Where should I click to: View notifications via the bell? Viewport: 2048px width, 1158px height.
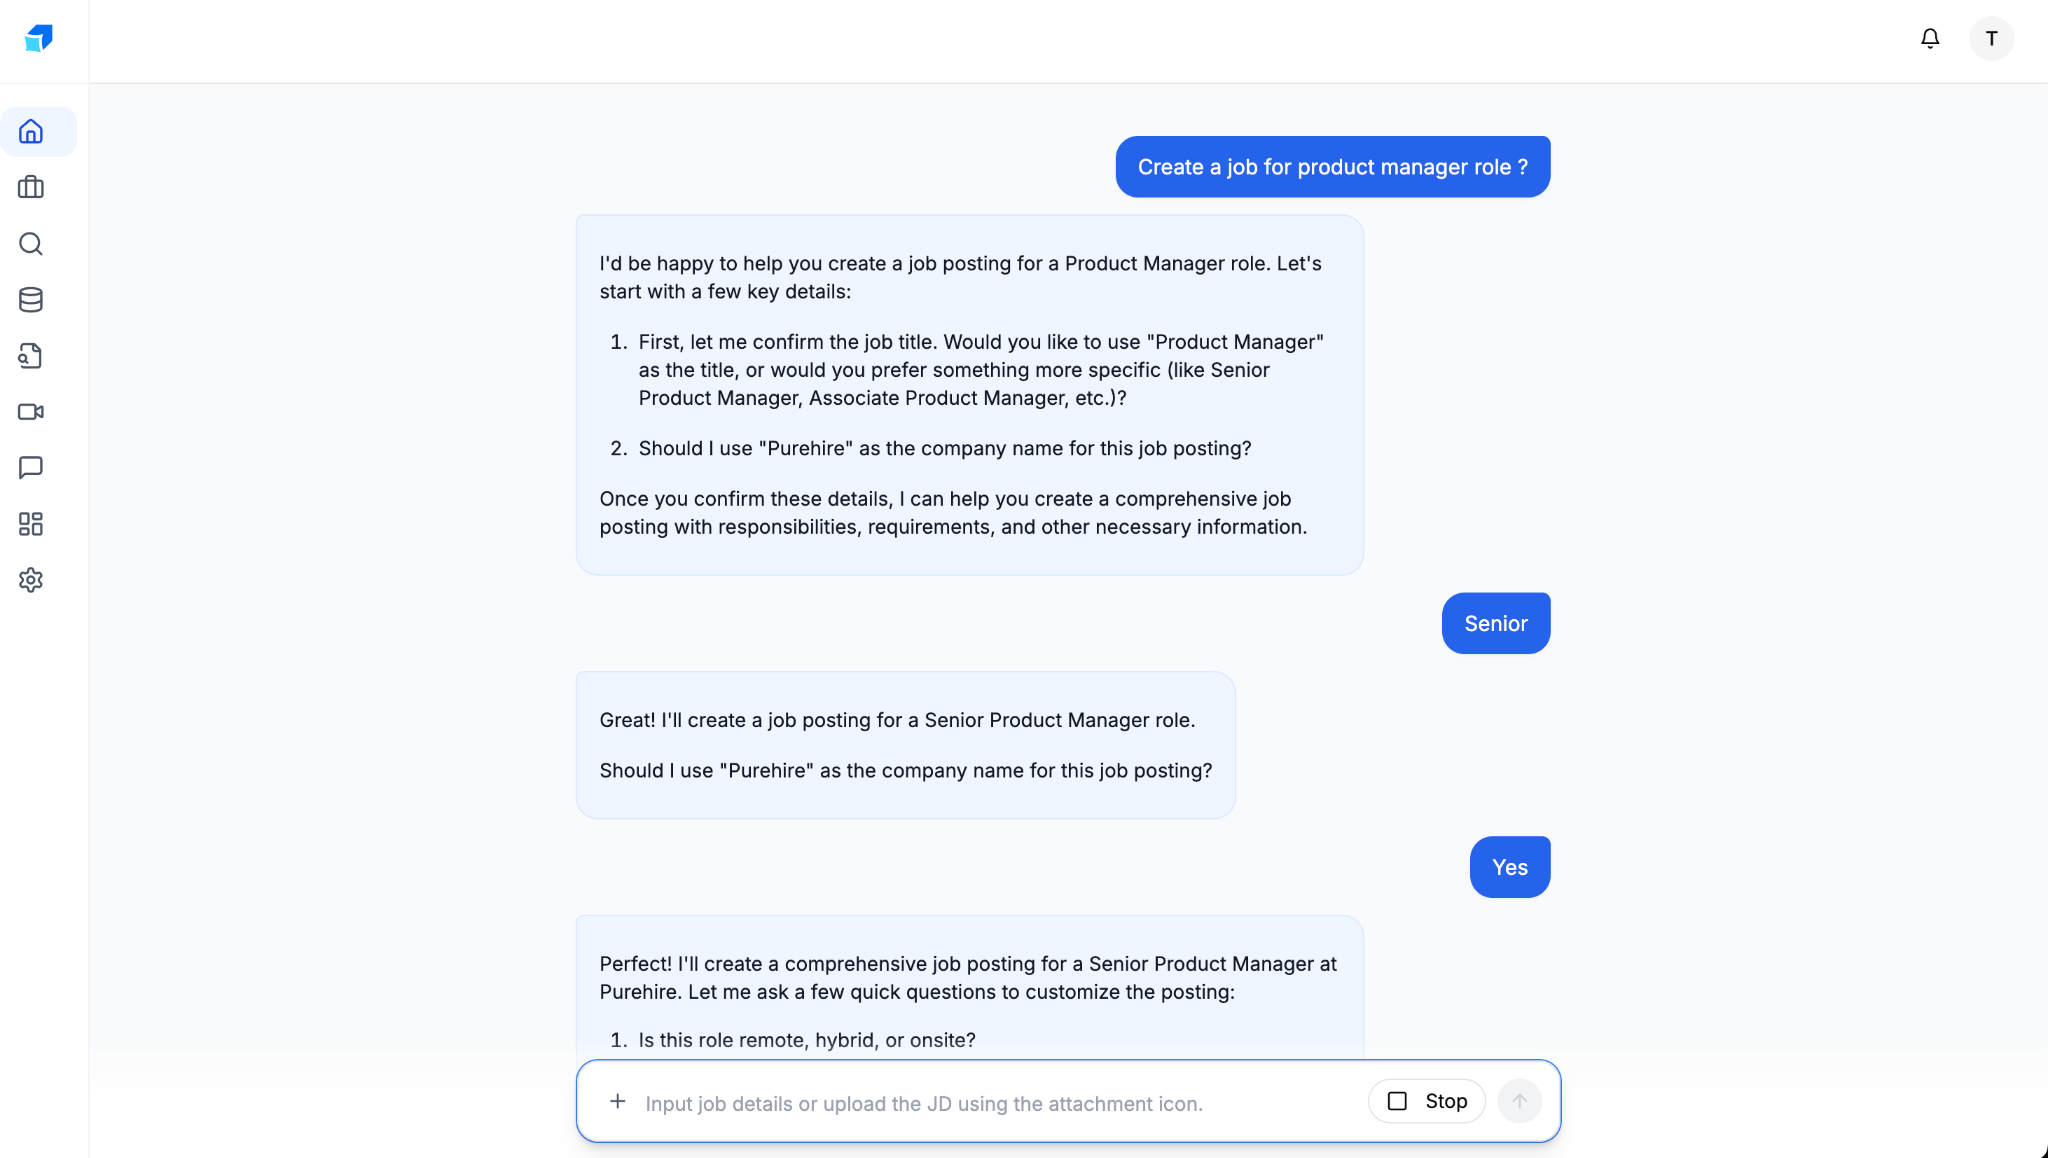(x=1929, y=38)
